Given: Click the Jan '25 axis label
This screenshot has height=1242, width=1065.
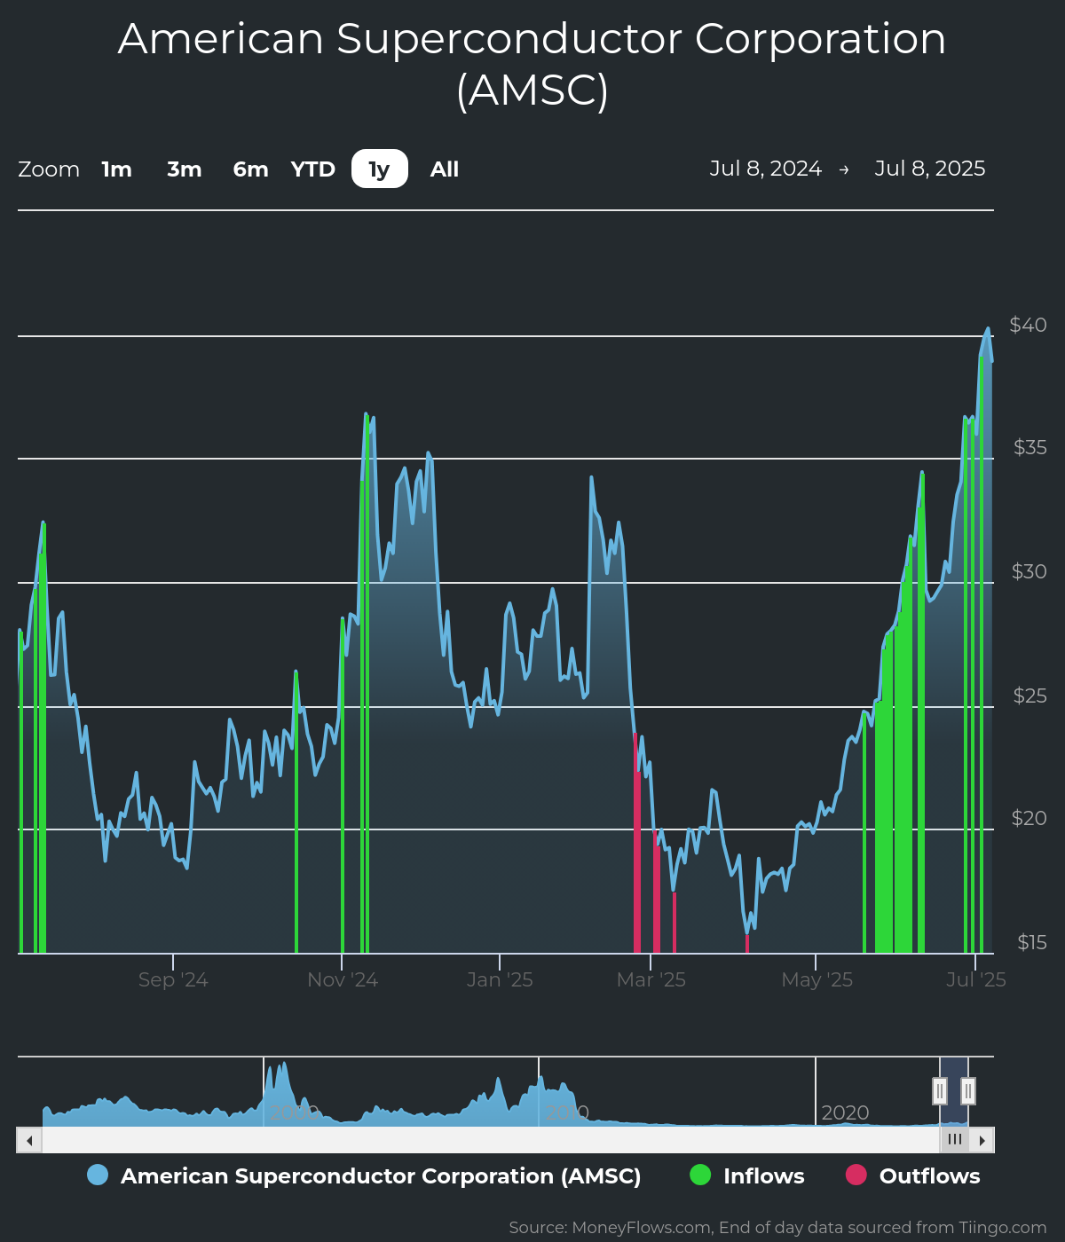Looking at the screenshot, I should 499,979.
